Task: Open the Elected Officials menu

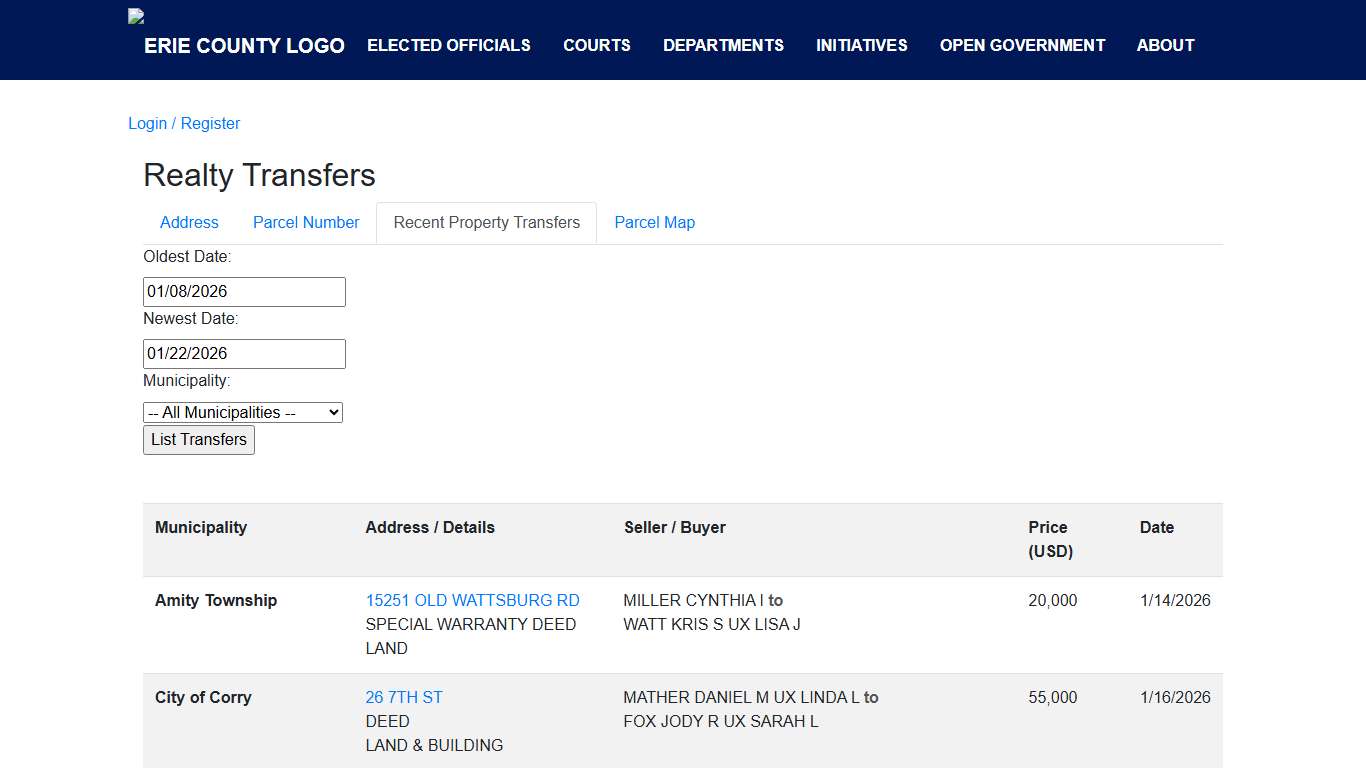Action: pyautogui.click(x=449, y=45)
